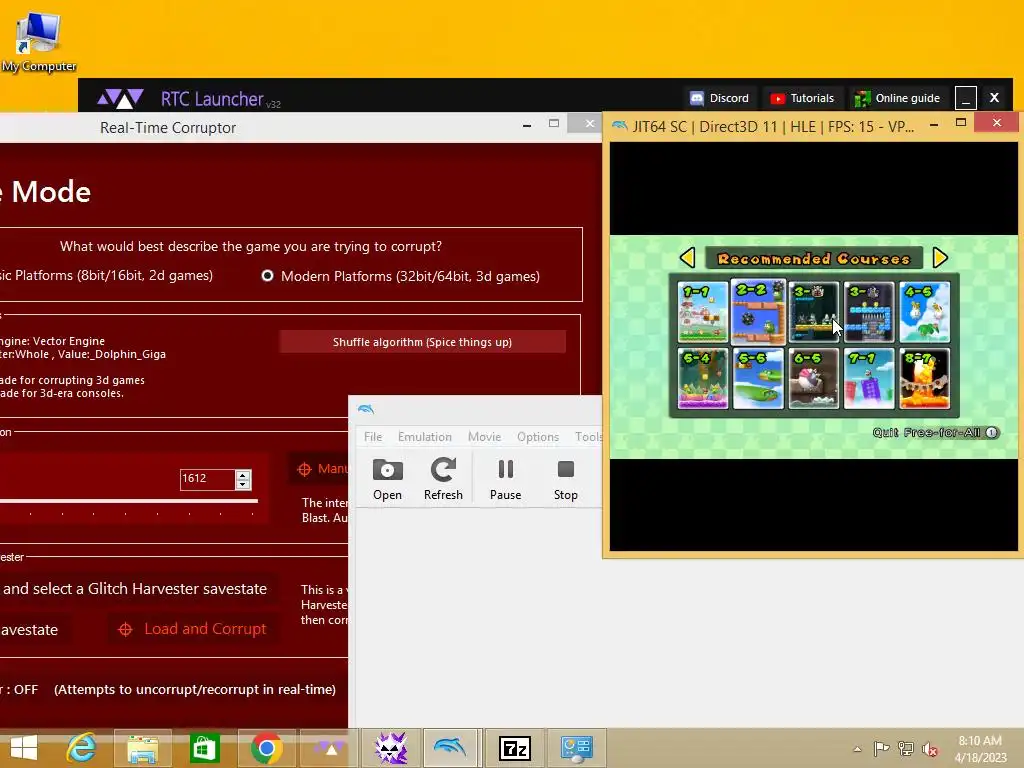Select course 5-6 thumbnail

pos(758,378)
